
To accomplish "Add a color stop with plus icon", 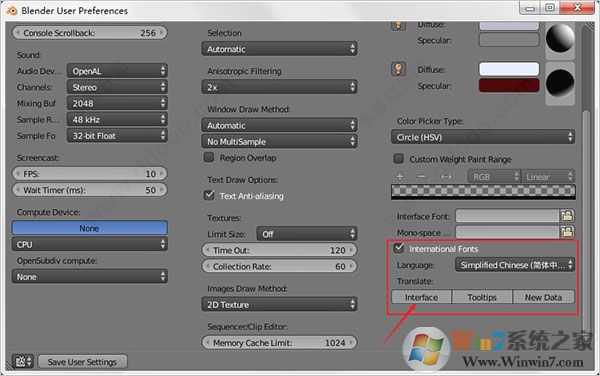I will point(400,176).
